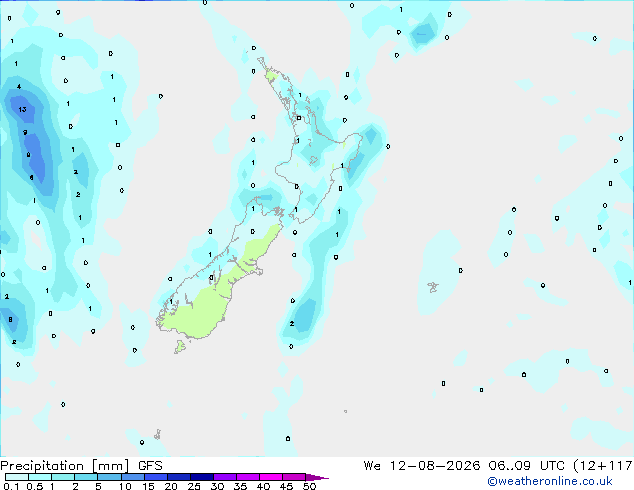Click Stewart Island below the South Island
Viewport: 634px width, 490px height.
coord(180,346)
